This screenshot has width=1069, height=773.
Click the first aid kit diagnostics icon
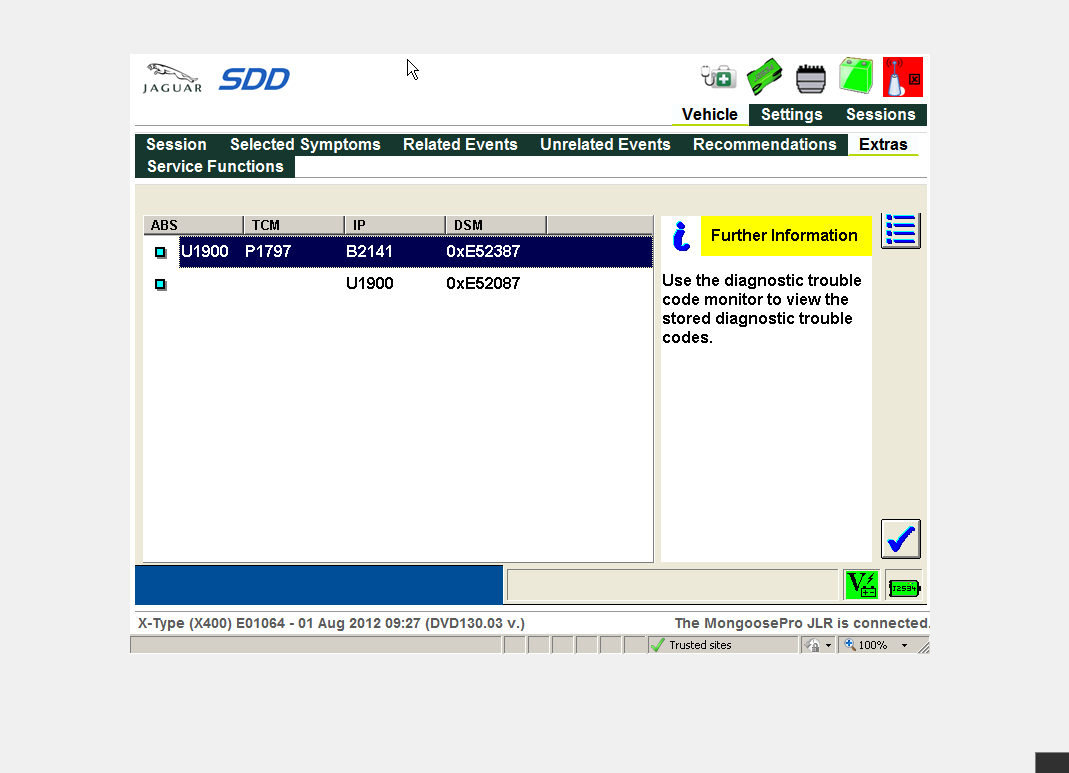click(x=718, y=77)
